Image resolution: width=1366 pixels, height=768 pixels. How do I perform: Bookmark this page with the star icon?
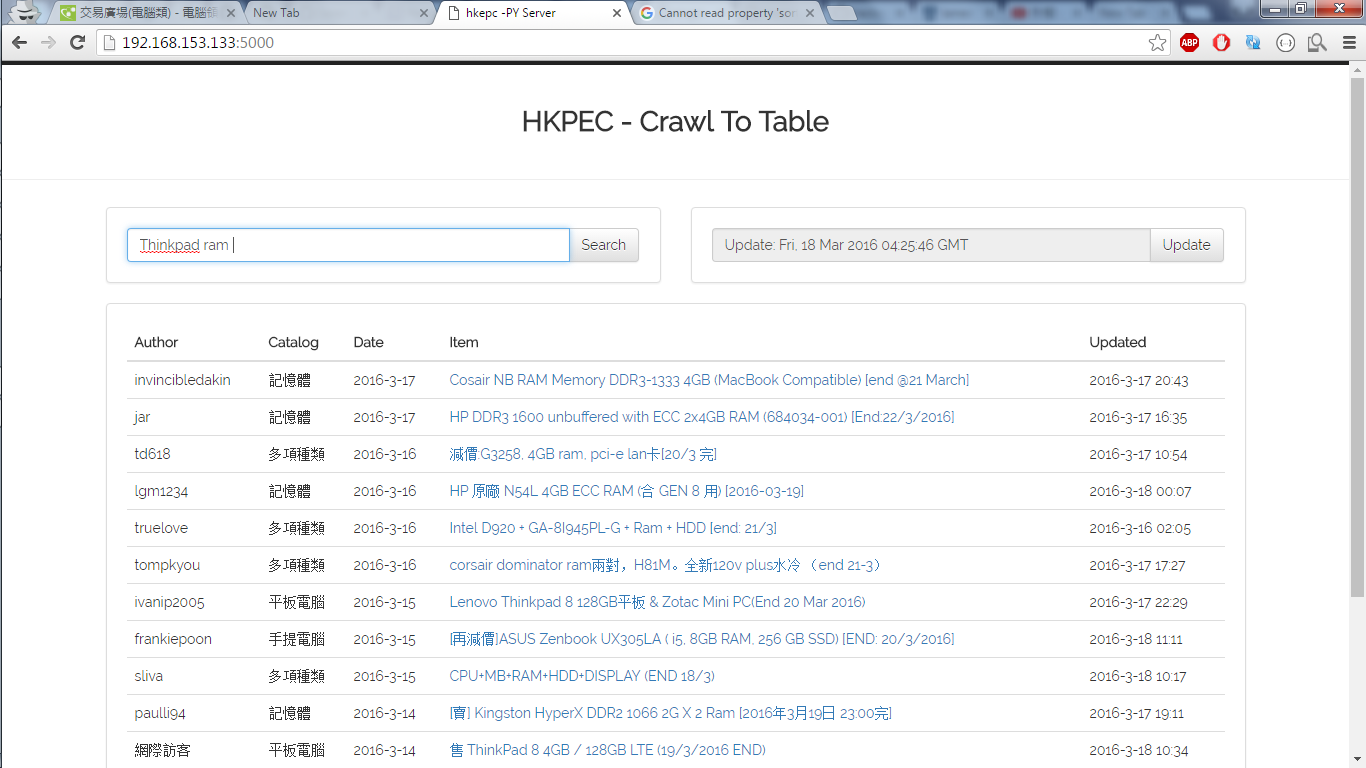[1157, 42]
